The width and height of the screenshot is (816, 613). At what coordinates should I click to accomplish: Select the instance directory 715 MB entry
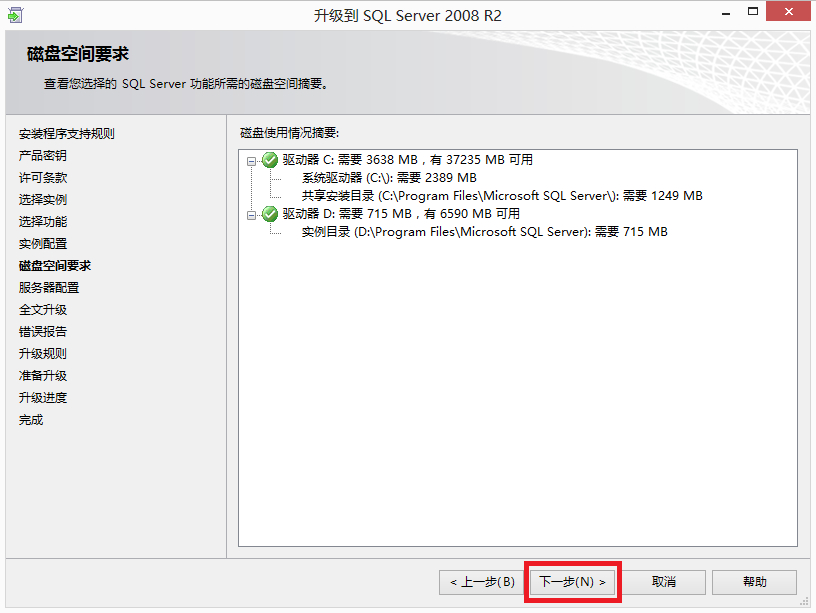[x=484, y=232]
